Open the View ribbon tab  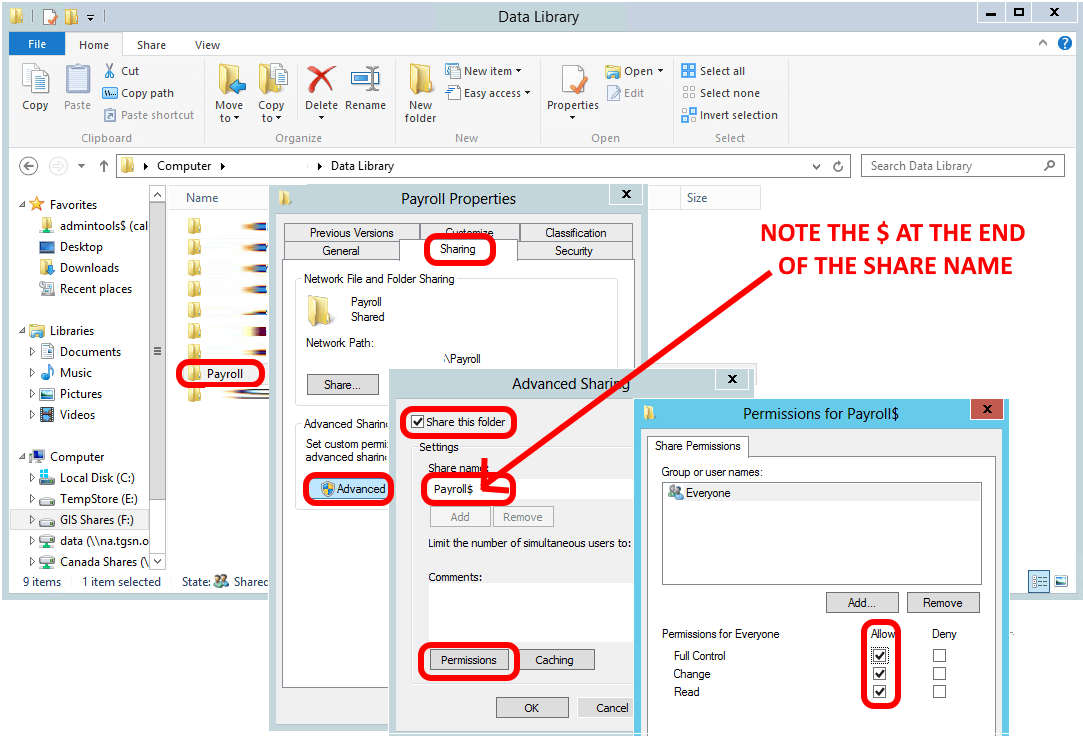pyautogui.click(x=207, y=45)
